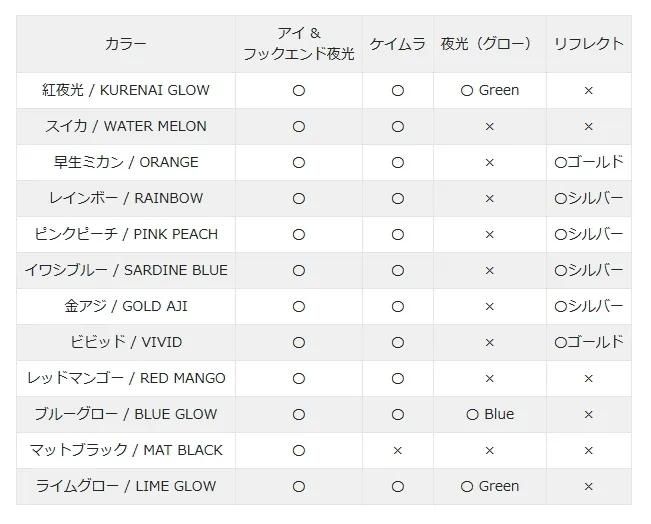Click the ○ Blue glow cell
This screenshot has width=651, height=524.
489,414
